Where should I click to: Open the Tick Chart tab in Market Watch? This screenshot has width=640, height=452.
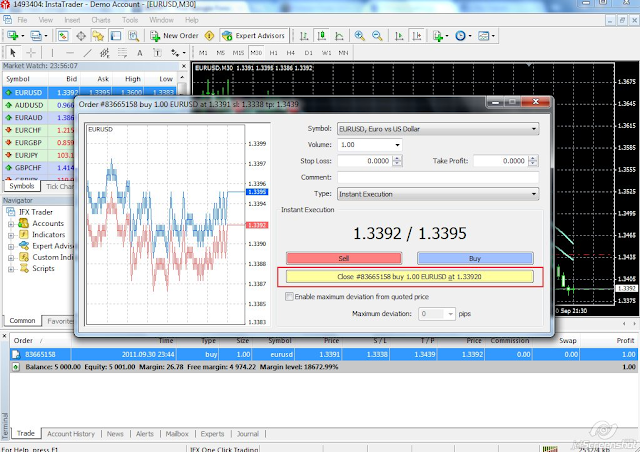pos(59,187)
